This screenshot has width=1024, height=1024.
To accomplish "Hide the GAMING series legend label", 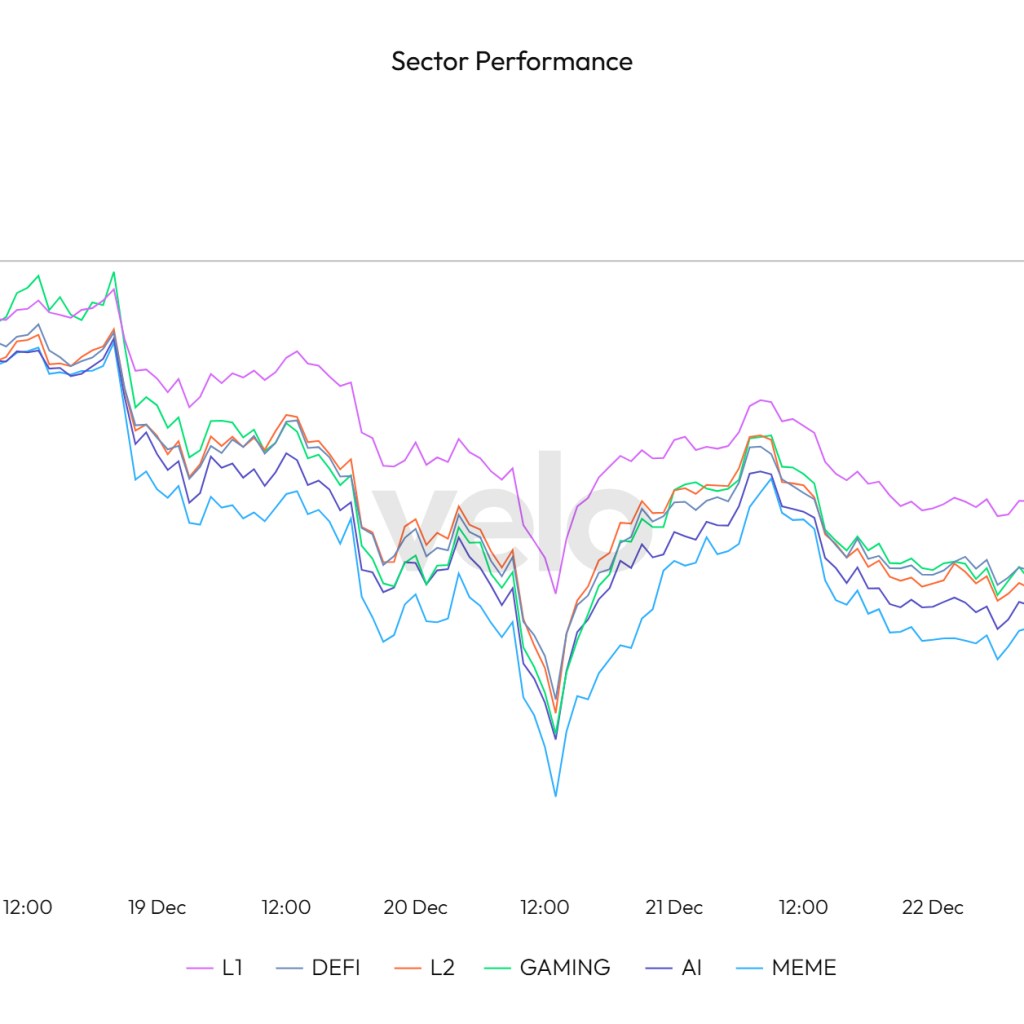I will pyautogui.click(x=564, y=968).
